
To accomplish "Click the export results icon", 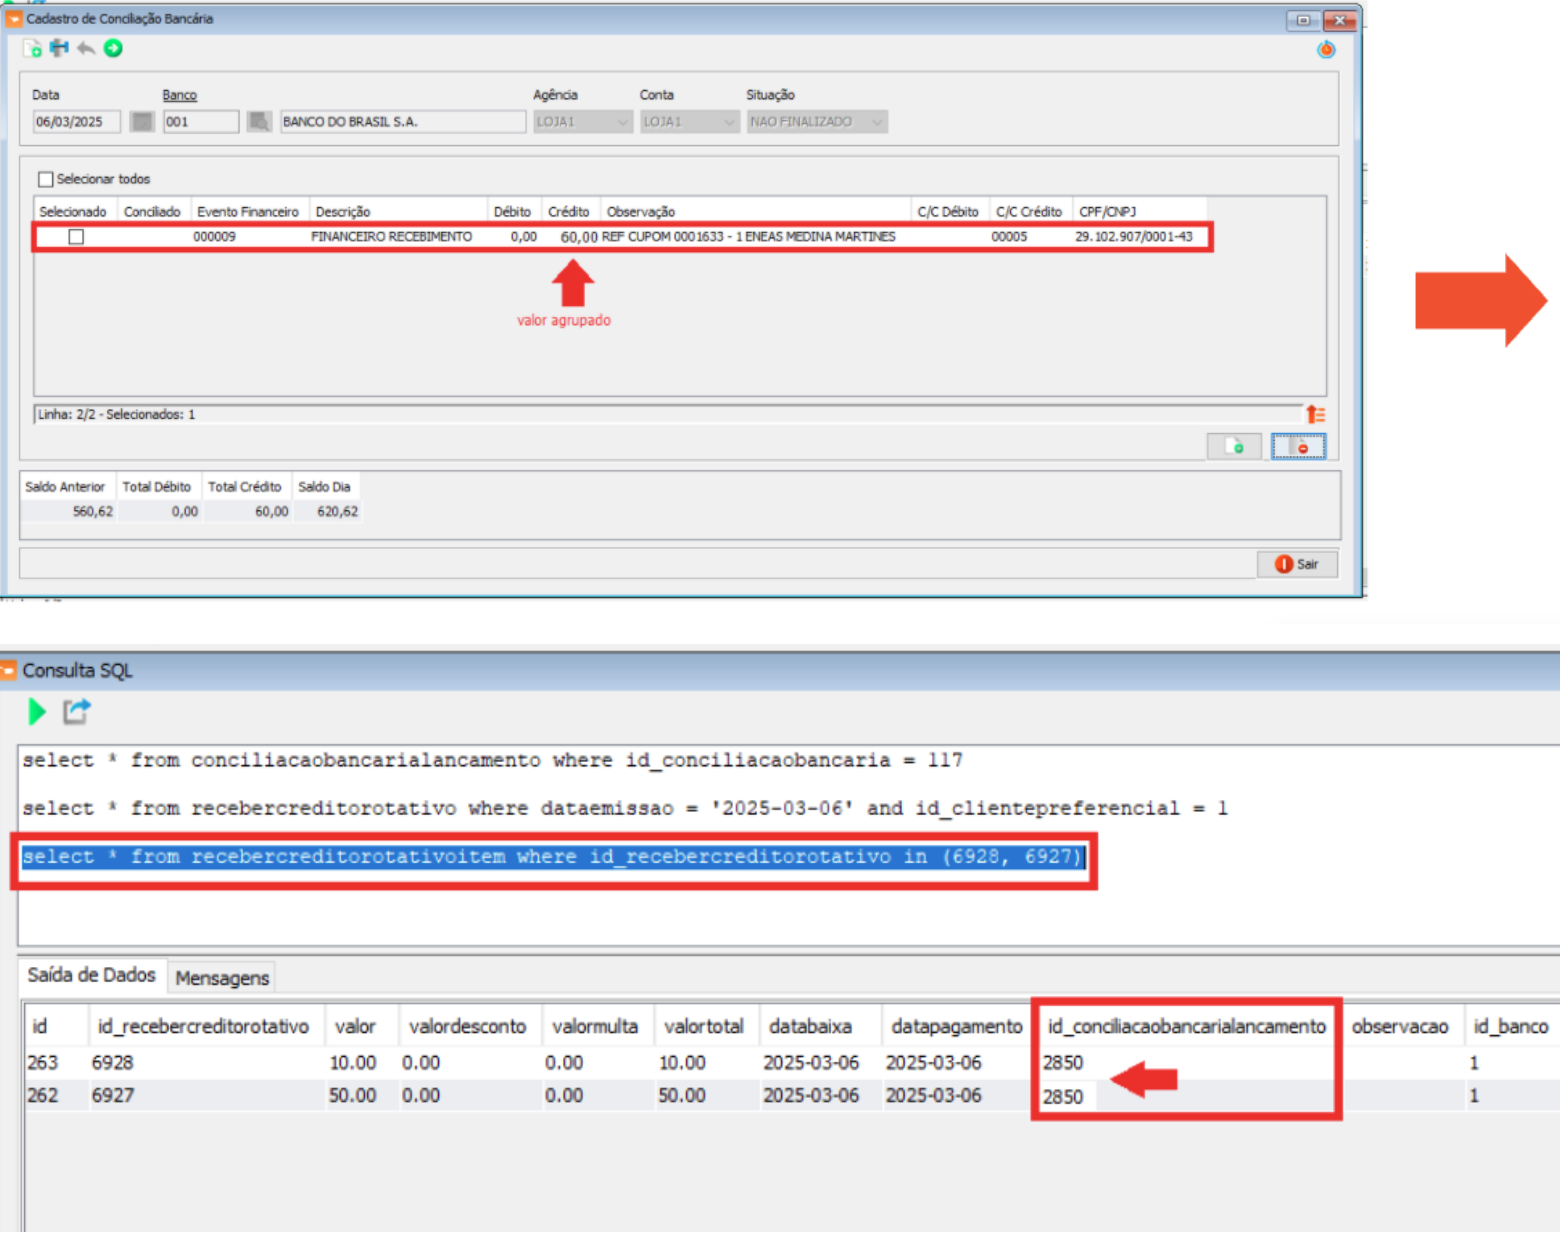I will [x=77, y=712].
